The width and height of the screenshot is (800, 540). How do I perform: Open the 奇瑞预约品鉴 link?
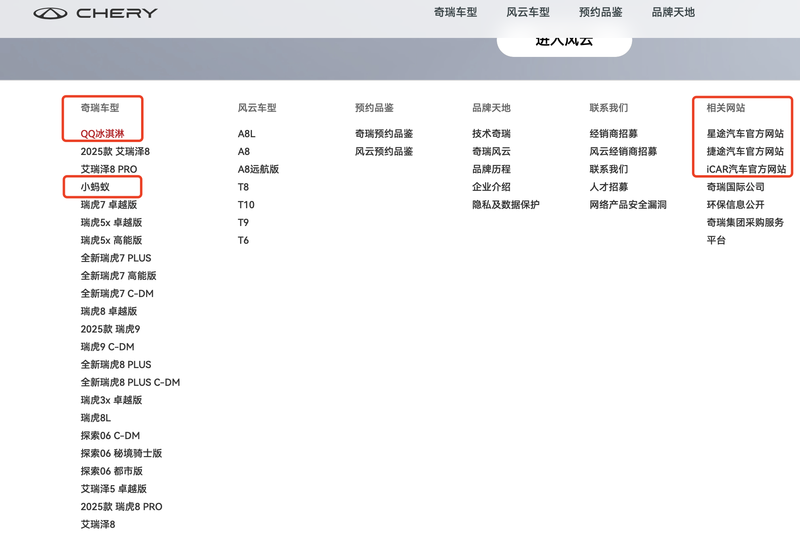coord(384,134)
